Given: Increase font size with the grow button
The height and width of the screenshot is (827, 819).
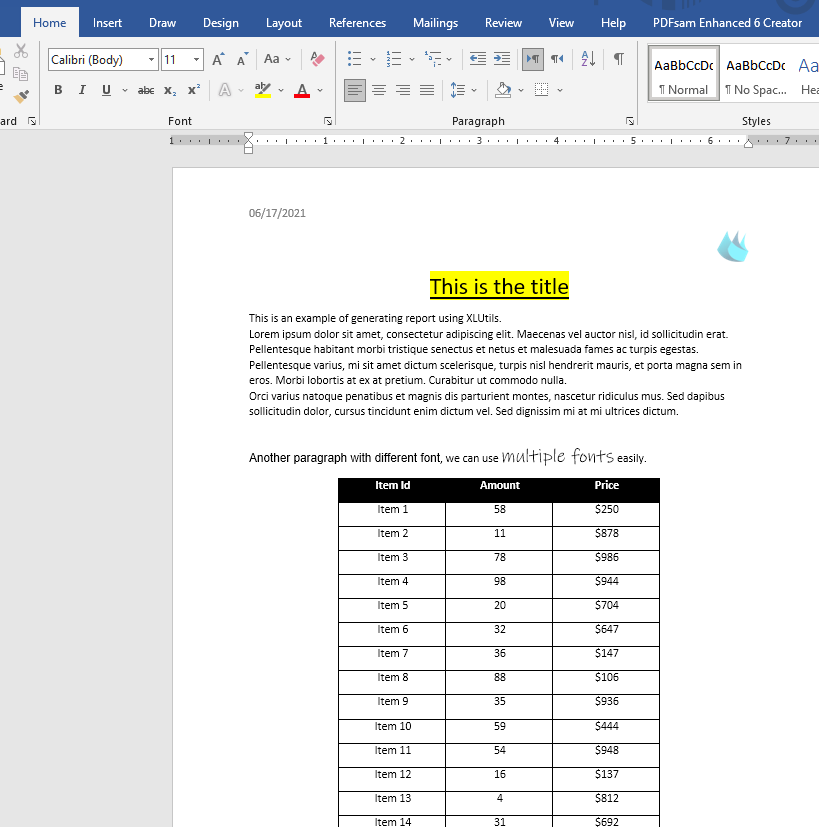Looking at the screenshot, I should 218,60.
